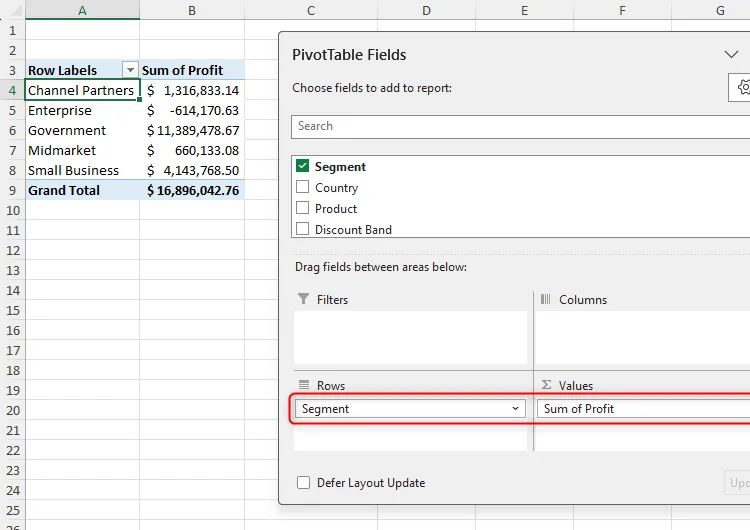Click the Rows area icon
Screen dimensions: 750x530
click(x=304, y=385)
